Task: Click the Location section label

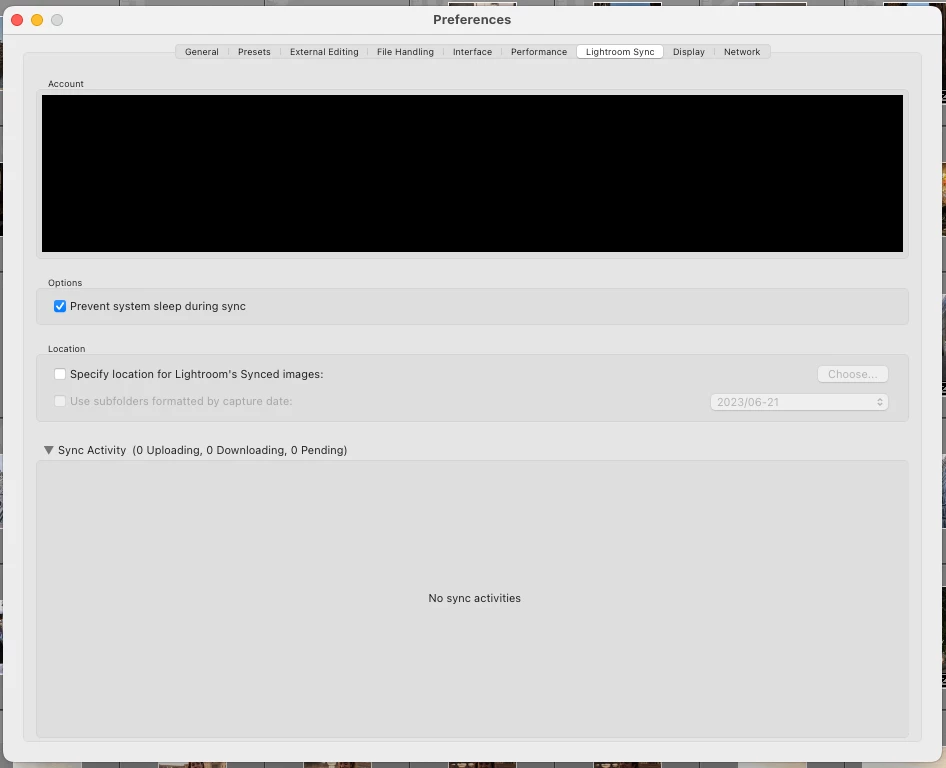Action: coord(66,349)
